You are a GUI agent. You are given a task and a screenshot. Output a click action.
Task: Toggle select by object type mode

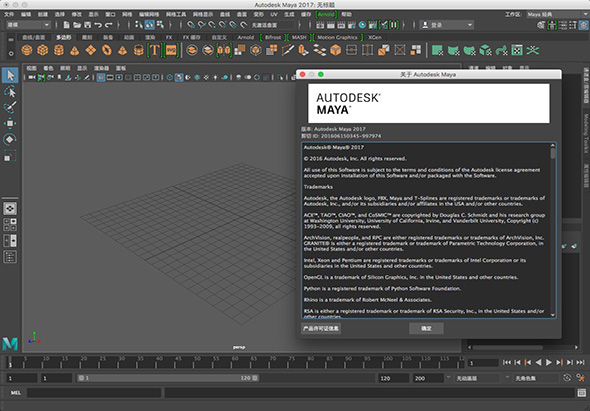tap(149, 25)
